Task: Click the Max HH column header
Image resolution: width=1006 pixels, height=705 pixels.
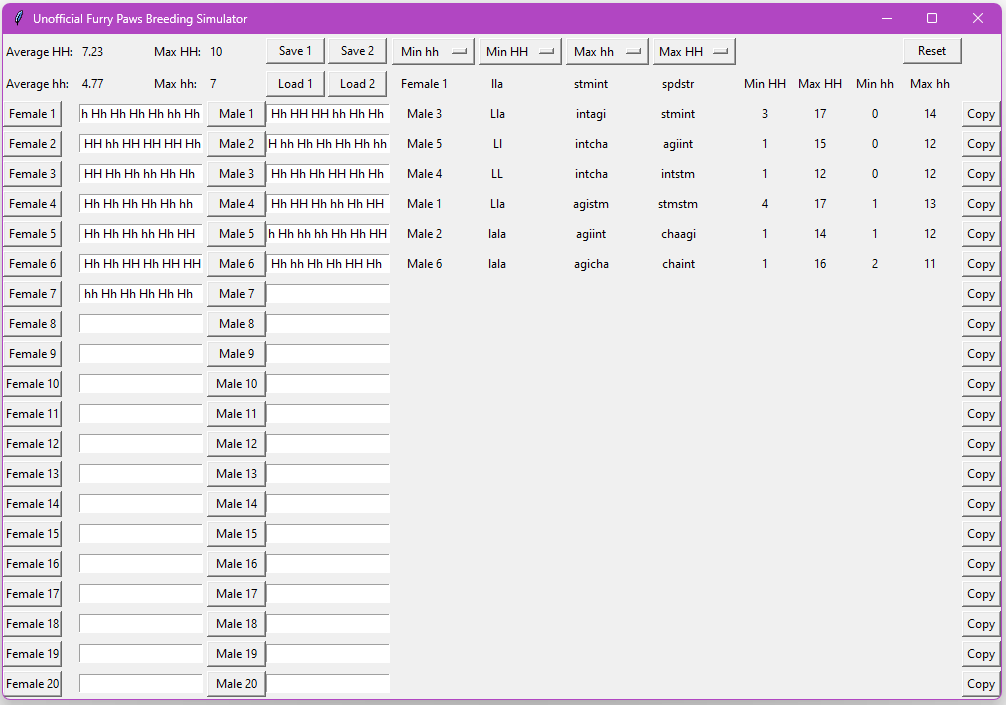Action: coord(820,83)
